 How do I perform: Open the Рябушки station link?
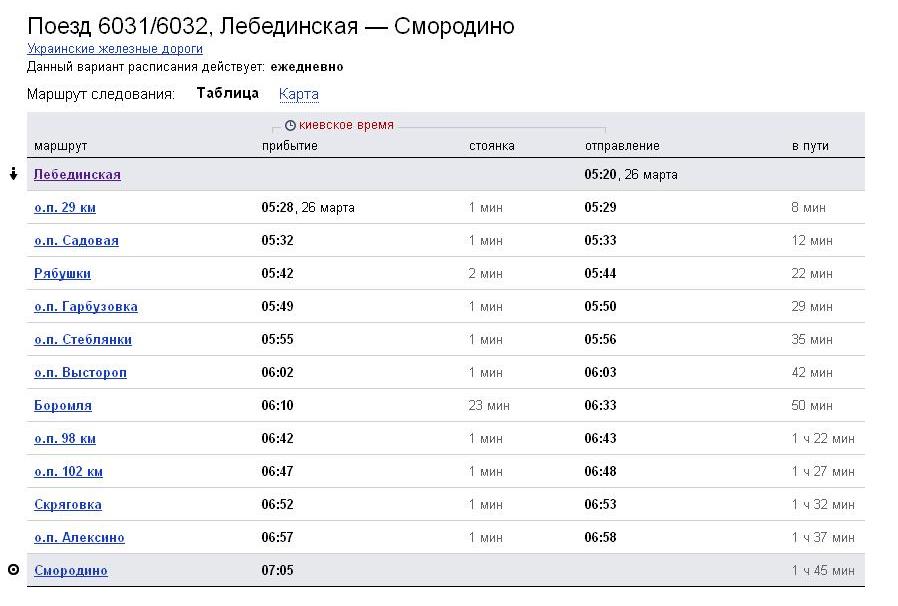tap(62, 273)
